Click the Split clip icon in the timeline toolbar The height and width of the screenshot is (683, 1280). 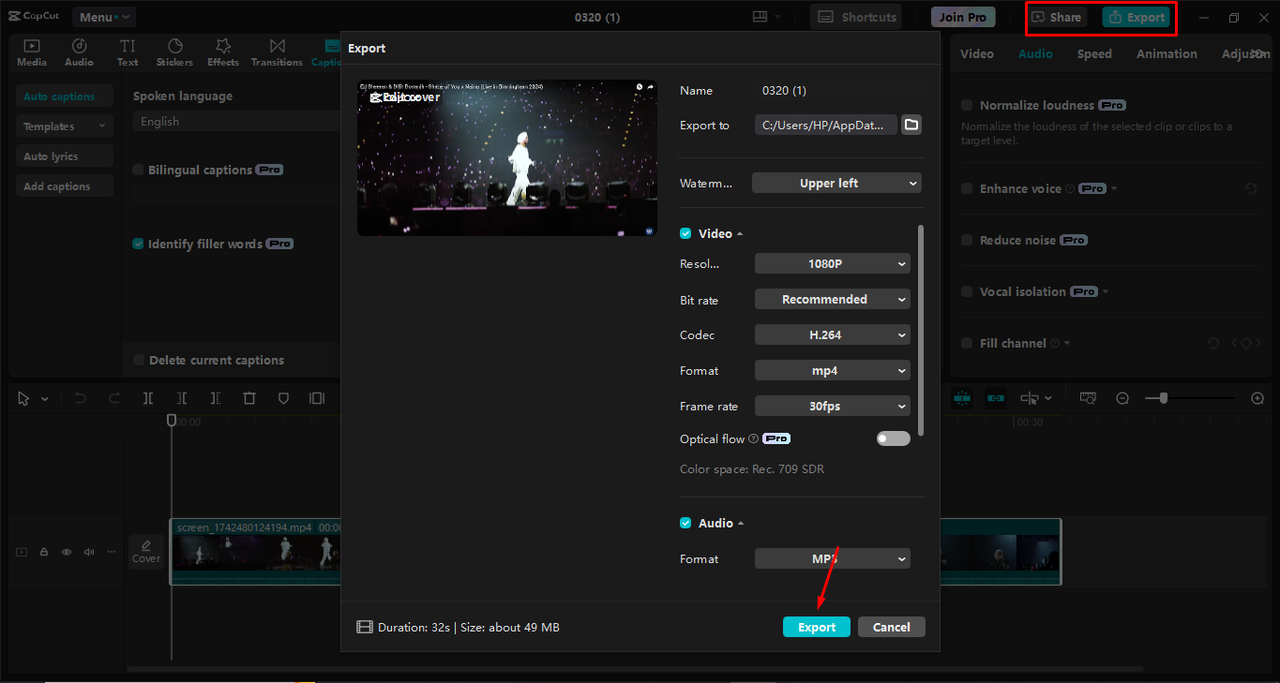148,398
